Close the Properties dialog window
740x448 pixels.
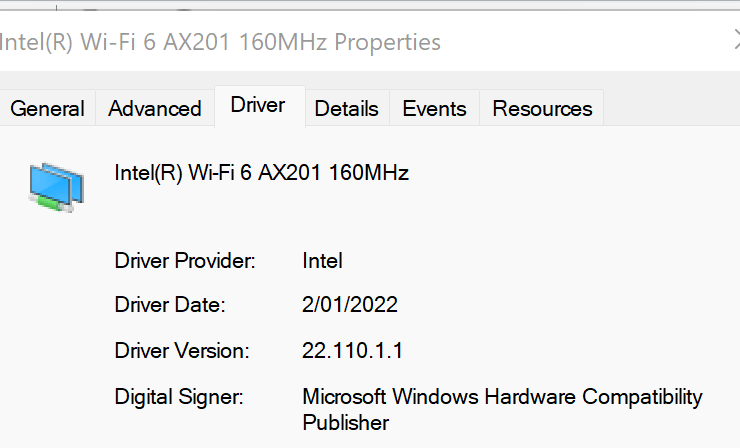tap(736, 40)
